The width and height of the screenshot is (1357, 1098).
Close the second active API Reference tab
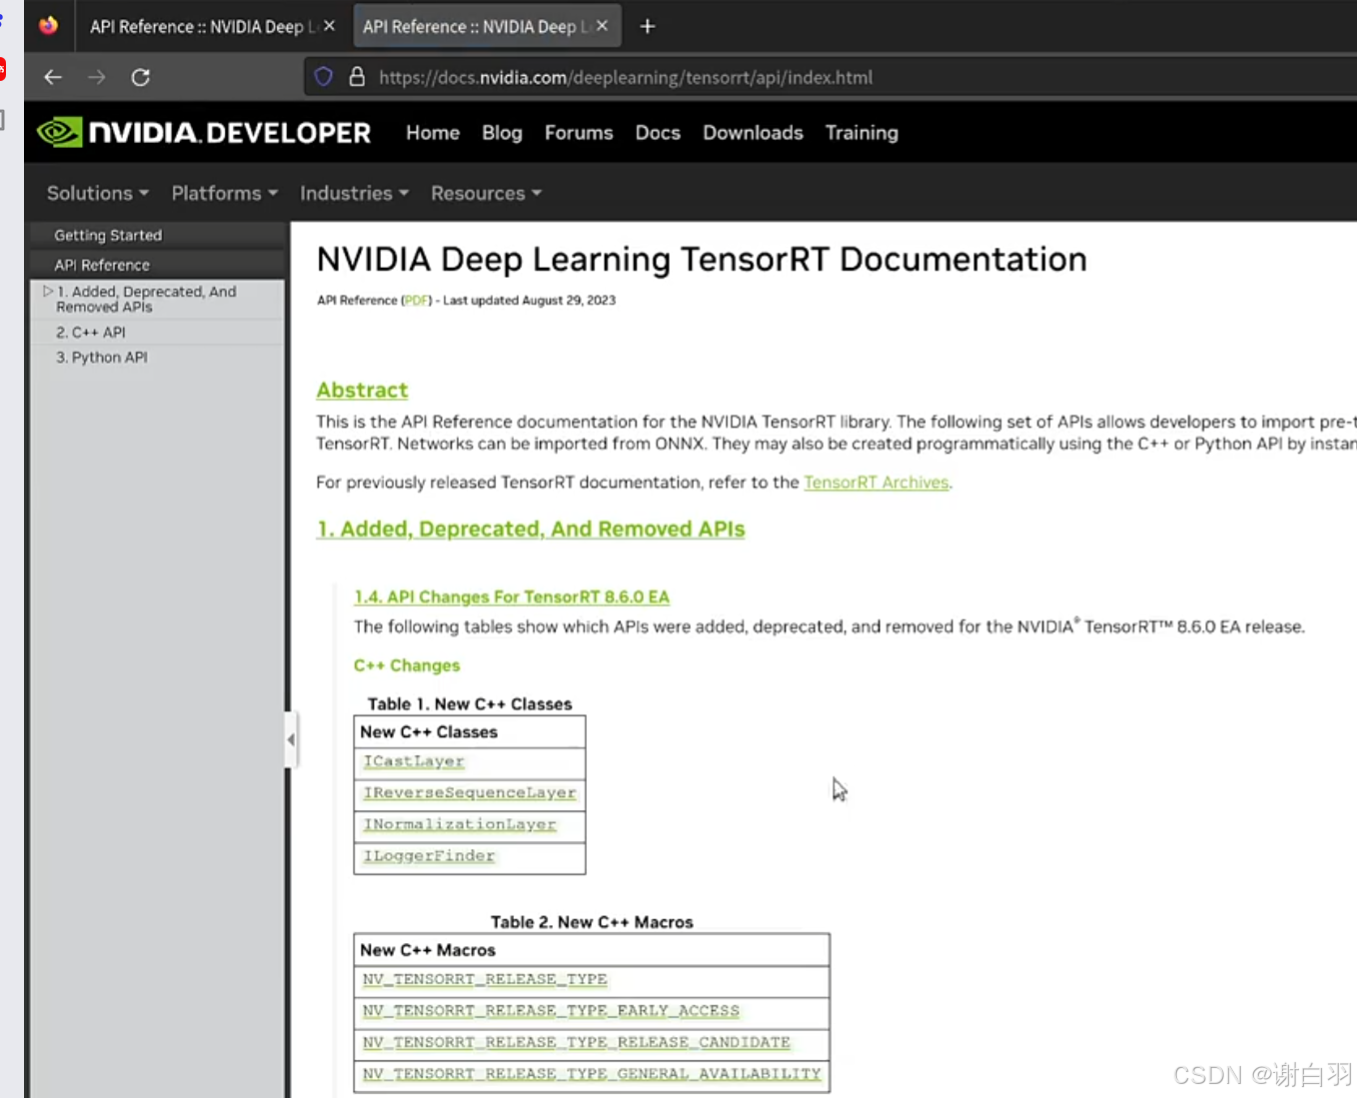(x=602, y=26)
